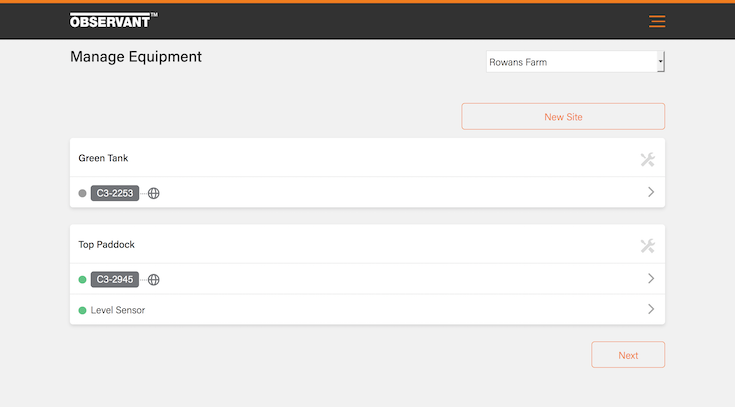
Task: Click green status dot beside Level Sensor
Action: tap(82, 310)
